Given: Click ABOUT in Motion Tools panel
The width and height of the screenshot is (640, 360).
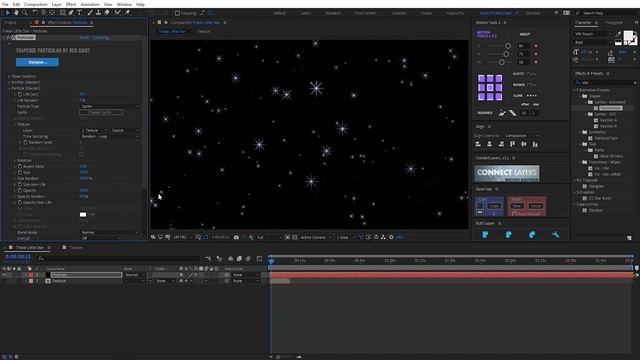Looking at the screenshot, I should 525,34.
